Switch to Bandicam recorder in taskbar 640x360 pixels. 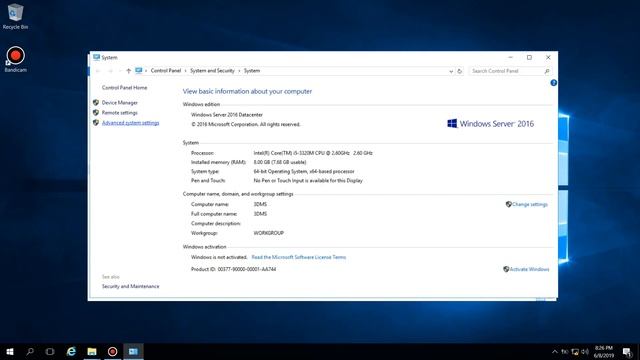coord(112,351)
